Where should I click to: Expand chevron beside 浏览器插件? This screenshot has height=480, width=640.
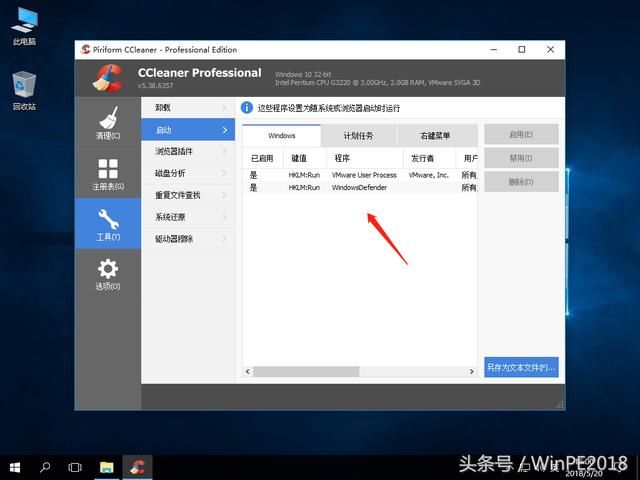[x=224, y=151]
